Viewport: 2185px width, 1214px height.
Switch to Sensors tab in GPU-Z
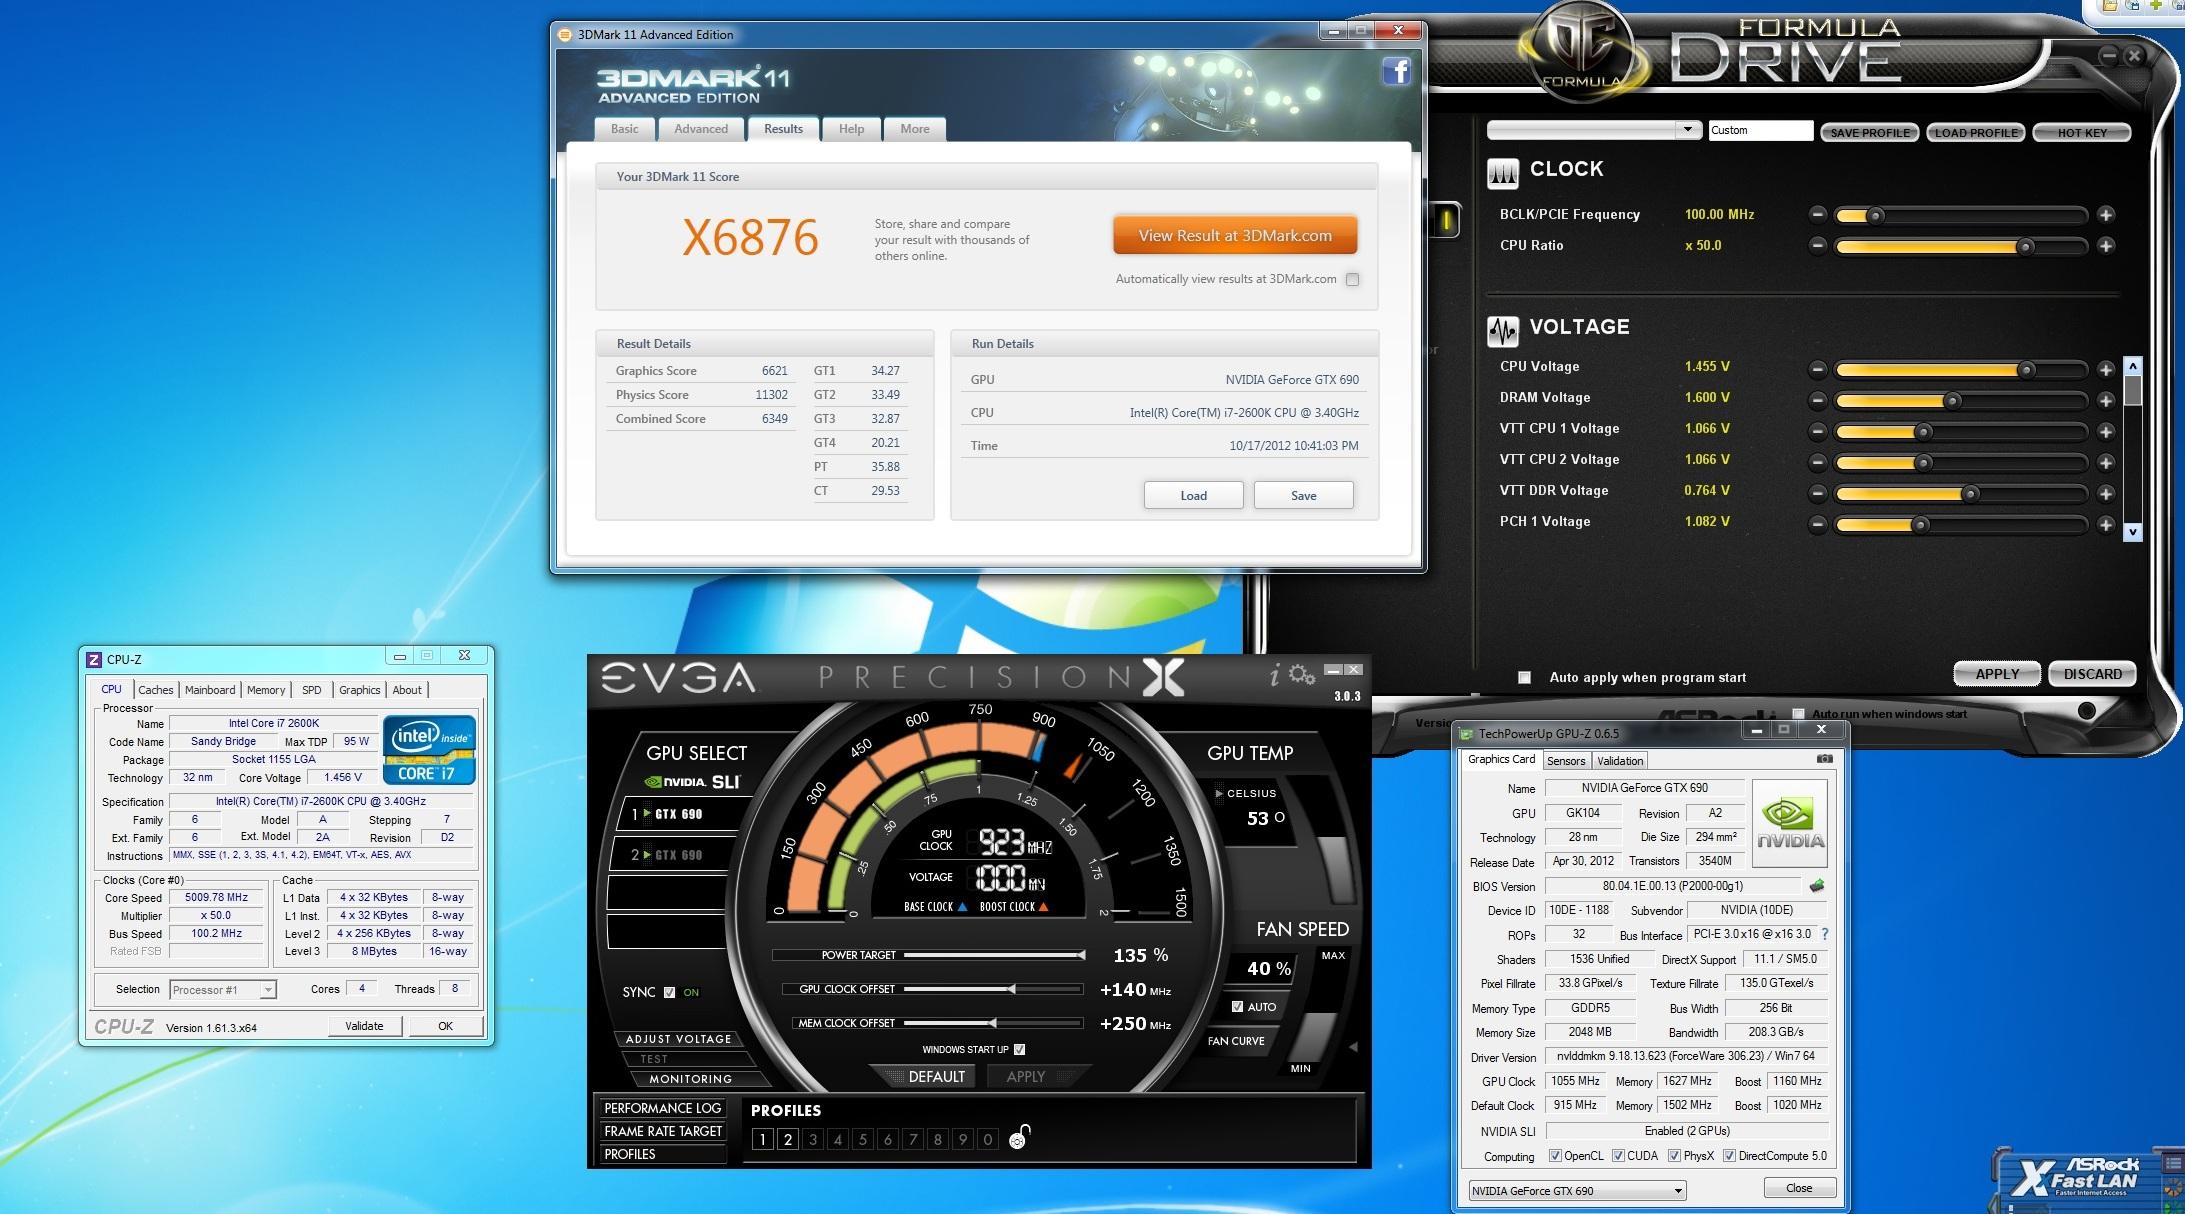tap(1566, 761)
